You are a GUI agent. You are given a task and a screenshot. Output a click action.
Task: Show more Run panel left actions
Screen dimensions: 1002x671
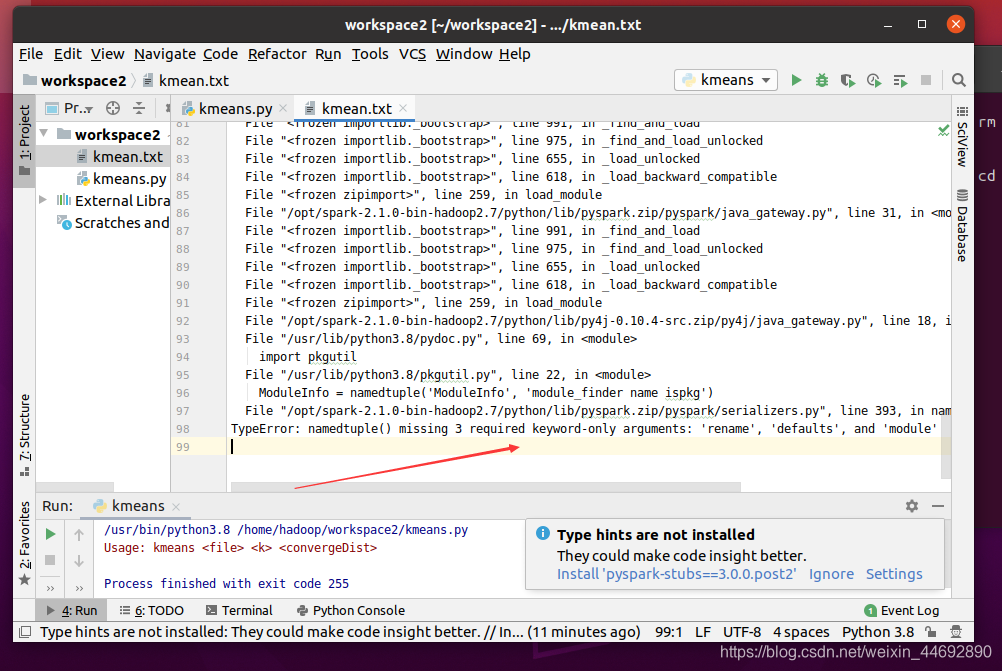pyautogui.click(x=50, y=588)
